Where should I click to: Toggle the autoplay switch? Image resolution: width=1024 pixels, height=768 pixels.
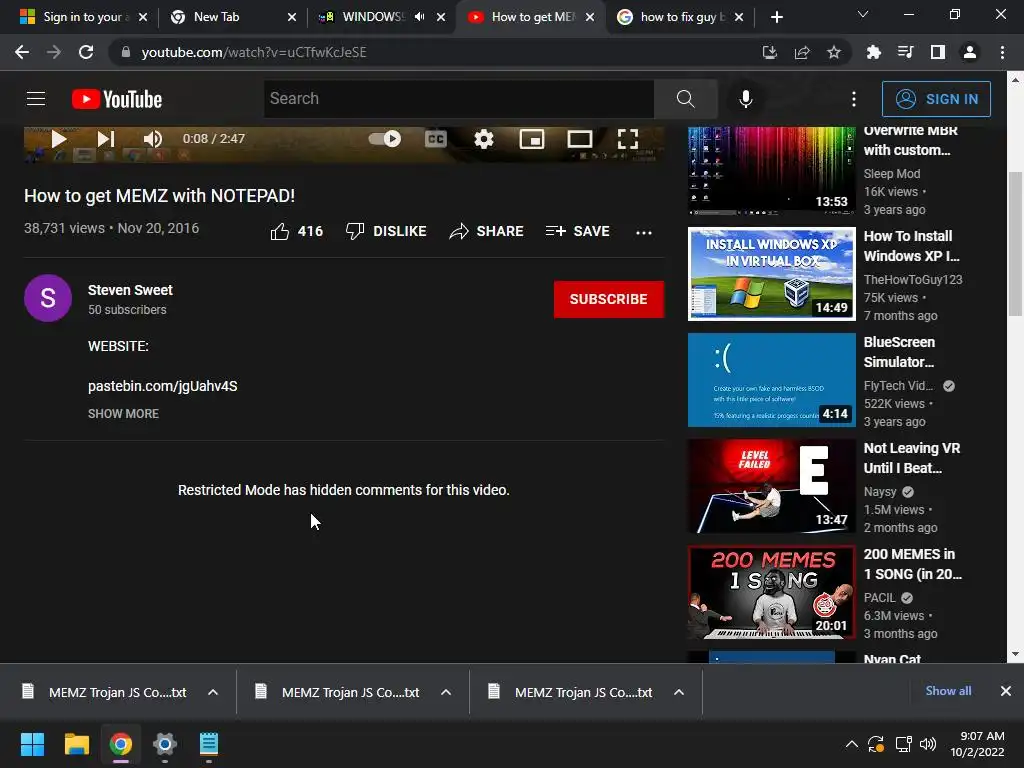click(x=385, y=138)
